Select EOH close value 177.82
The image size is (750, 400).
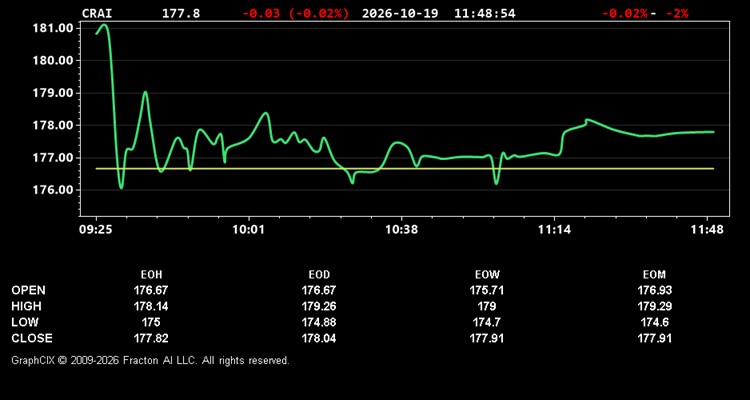(151, 338)
